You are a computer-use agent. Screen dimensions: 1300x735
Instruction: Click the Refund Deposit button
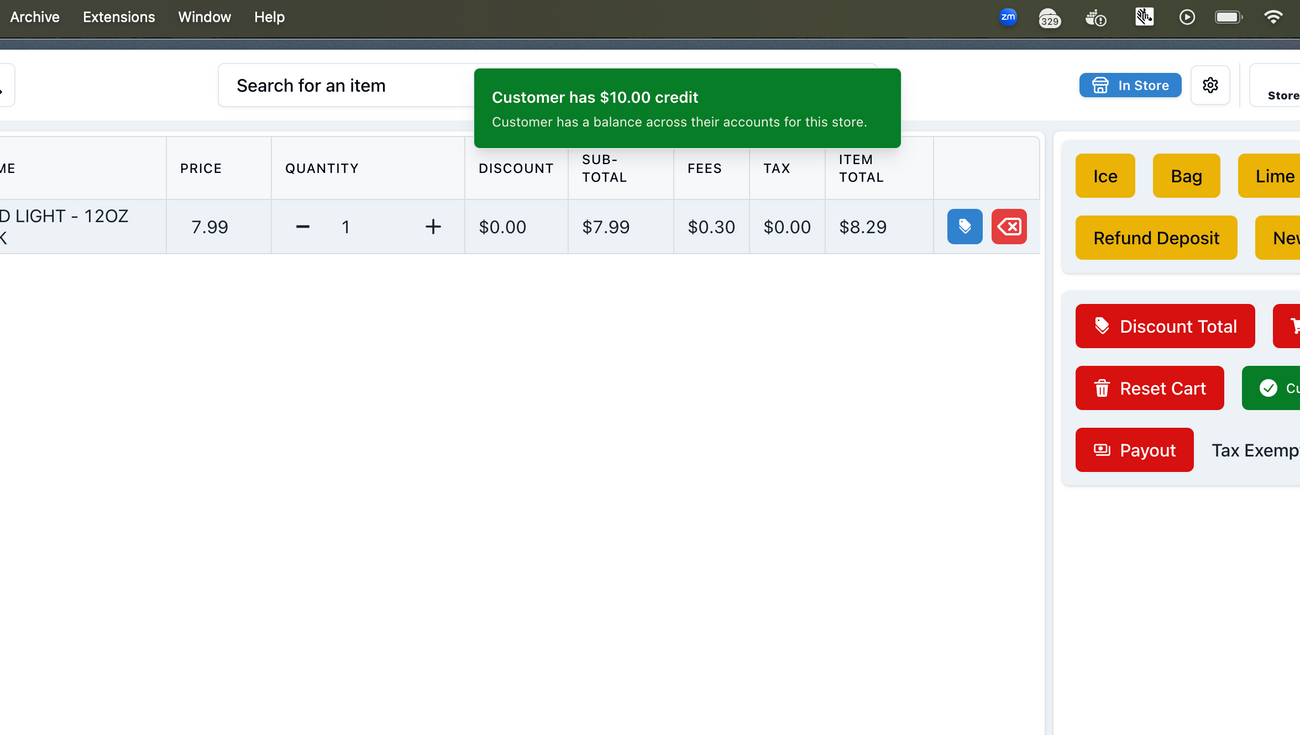tap(1156, 238)
